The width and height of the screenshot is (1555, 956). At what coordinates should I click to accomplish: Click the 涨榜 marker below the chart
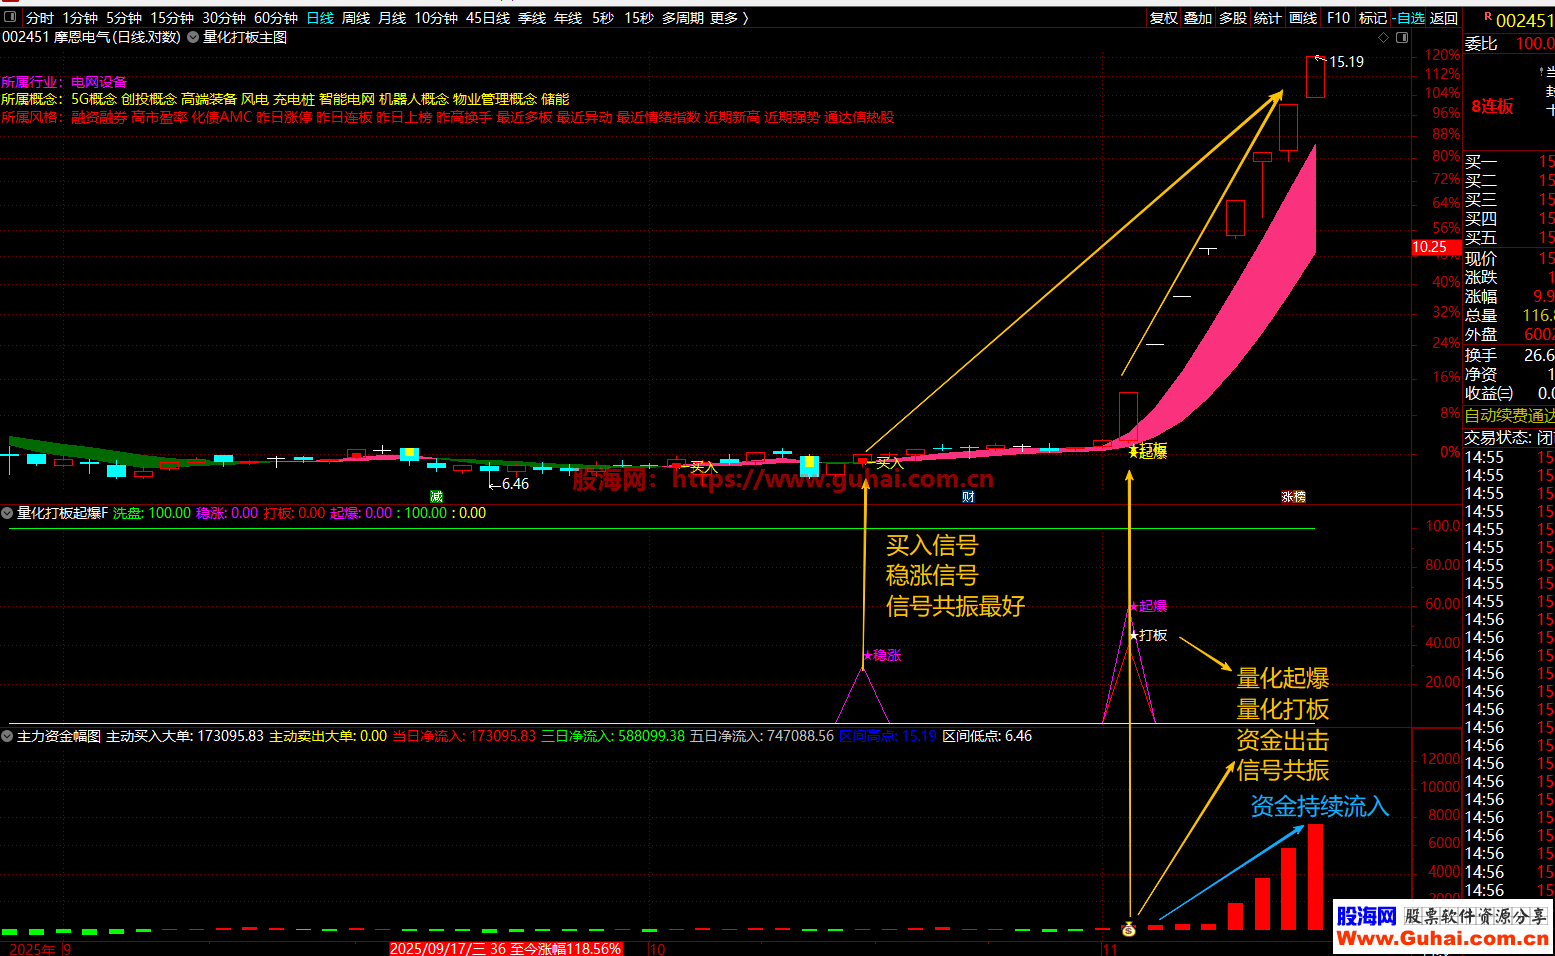[1293, 496]
